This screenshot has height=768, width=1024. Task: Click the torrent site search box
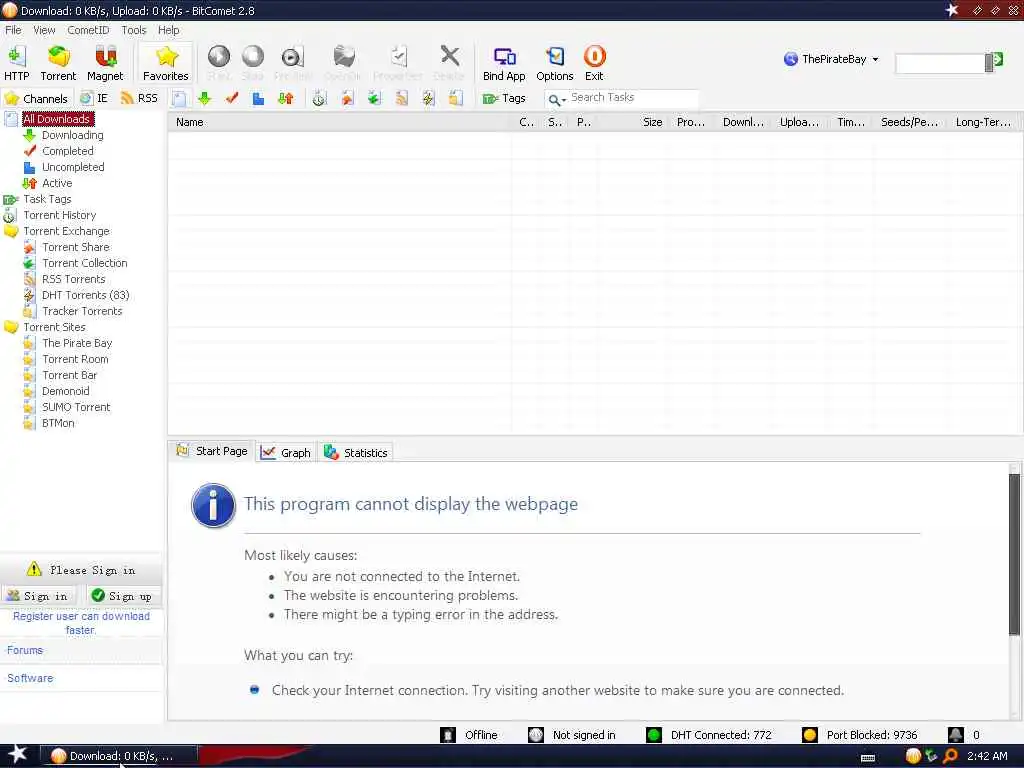click(940, 63)
